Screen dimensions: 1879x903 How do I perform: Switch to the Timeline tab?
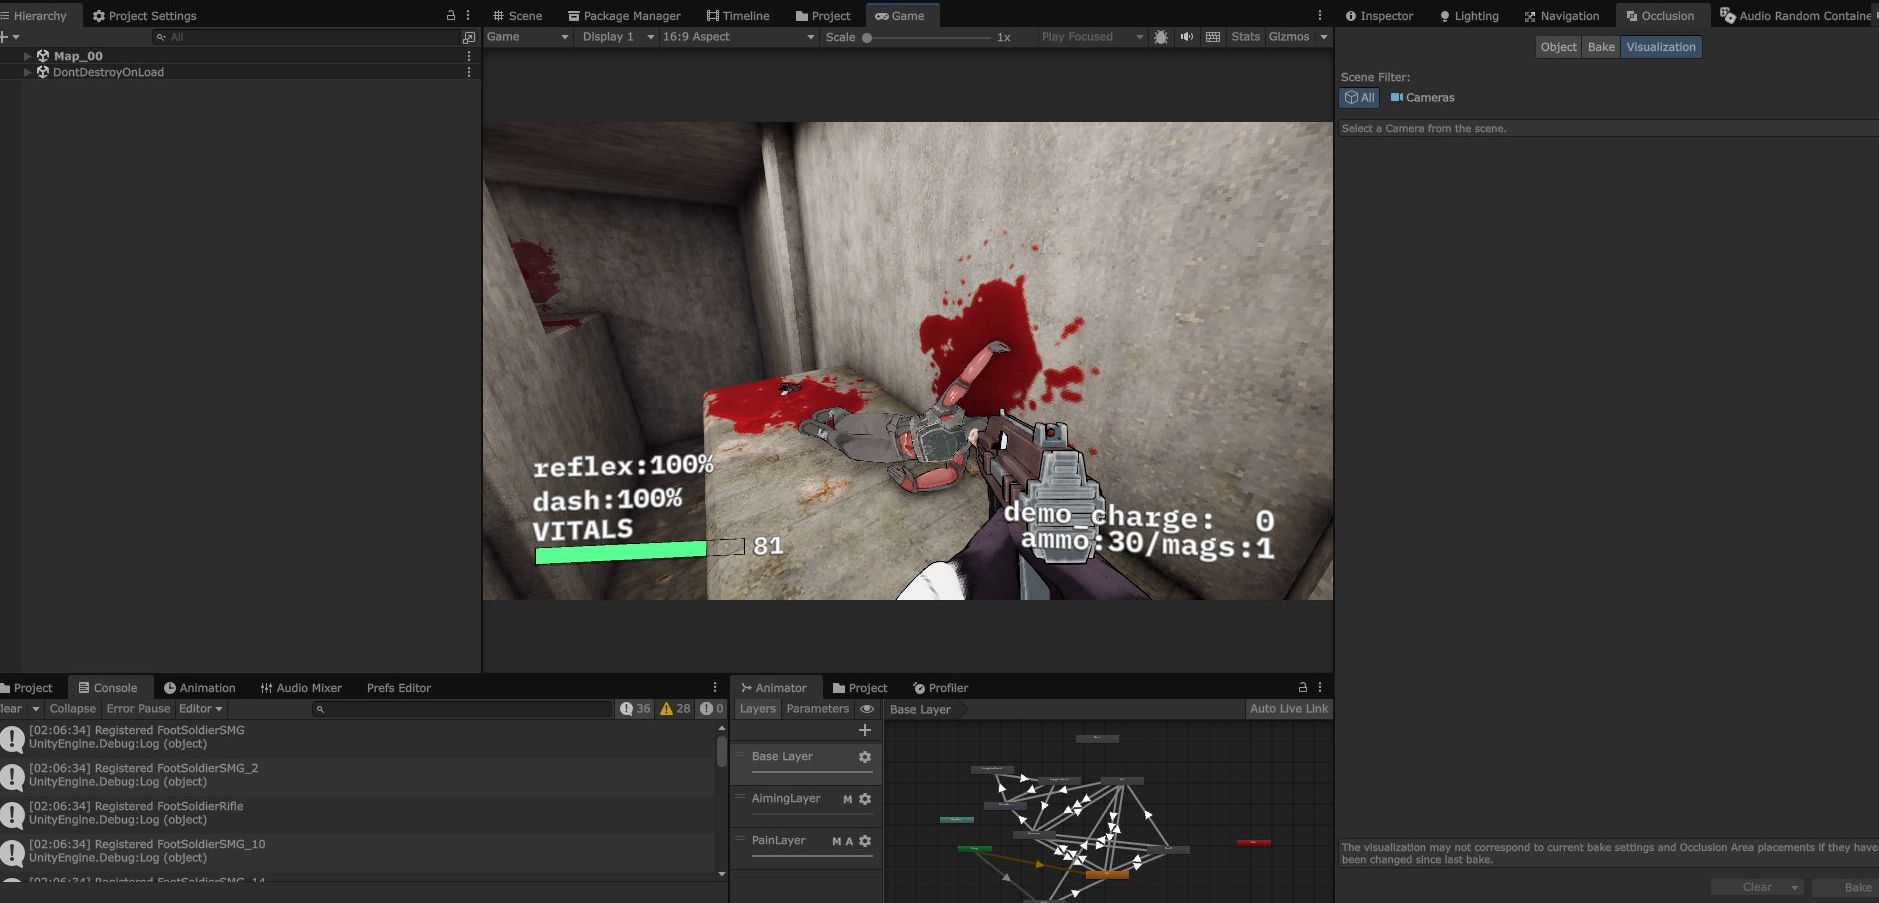(x=738, y=16)
